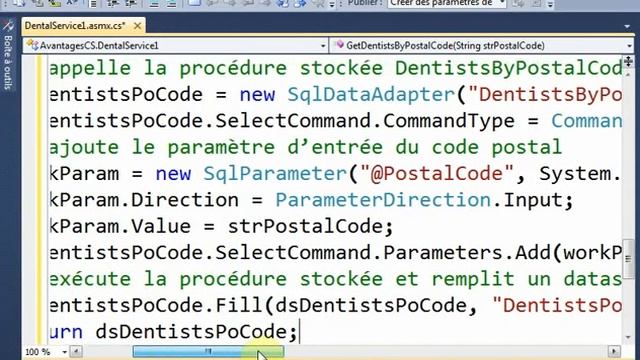Click the horizontal scrollbar right arrow
Viewport: 640px width, 360px height.
click(614, 351)
